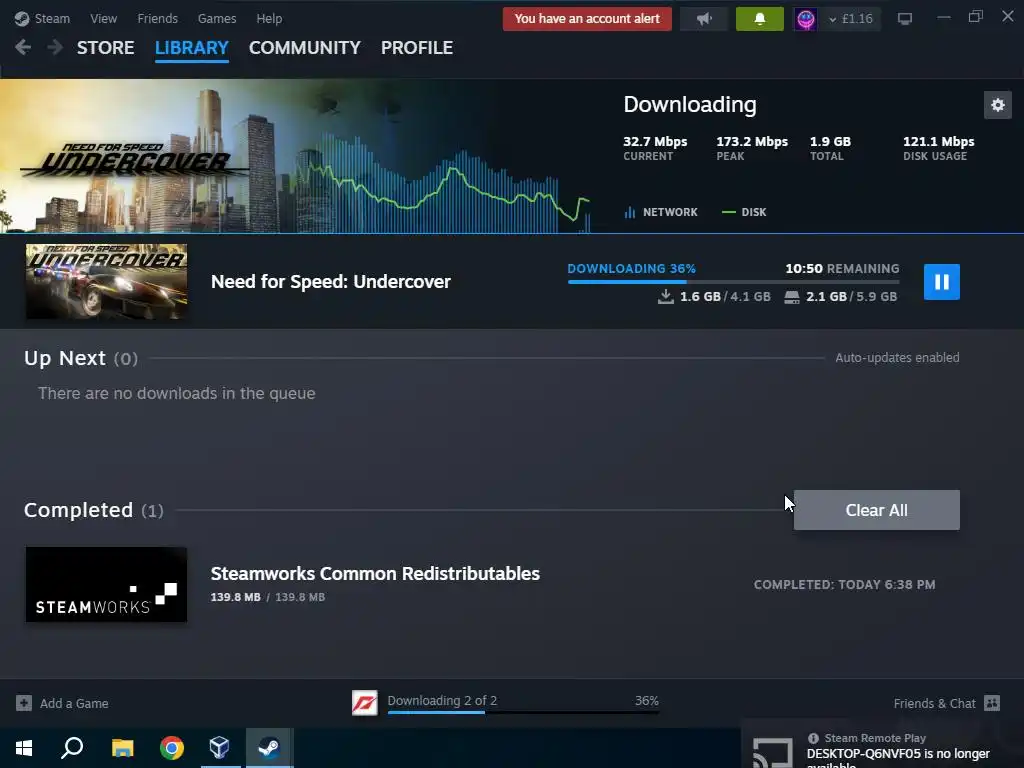Screen dimensions: 1024x768
Task: Open the PROFILE tab
Action: pos(417,48)
